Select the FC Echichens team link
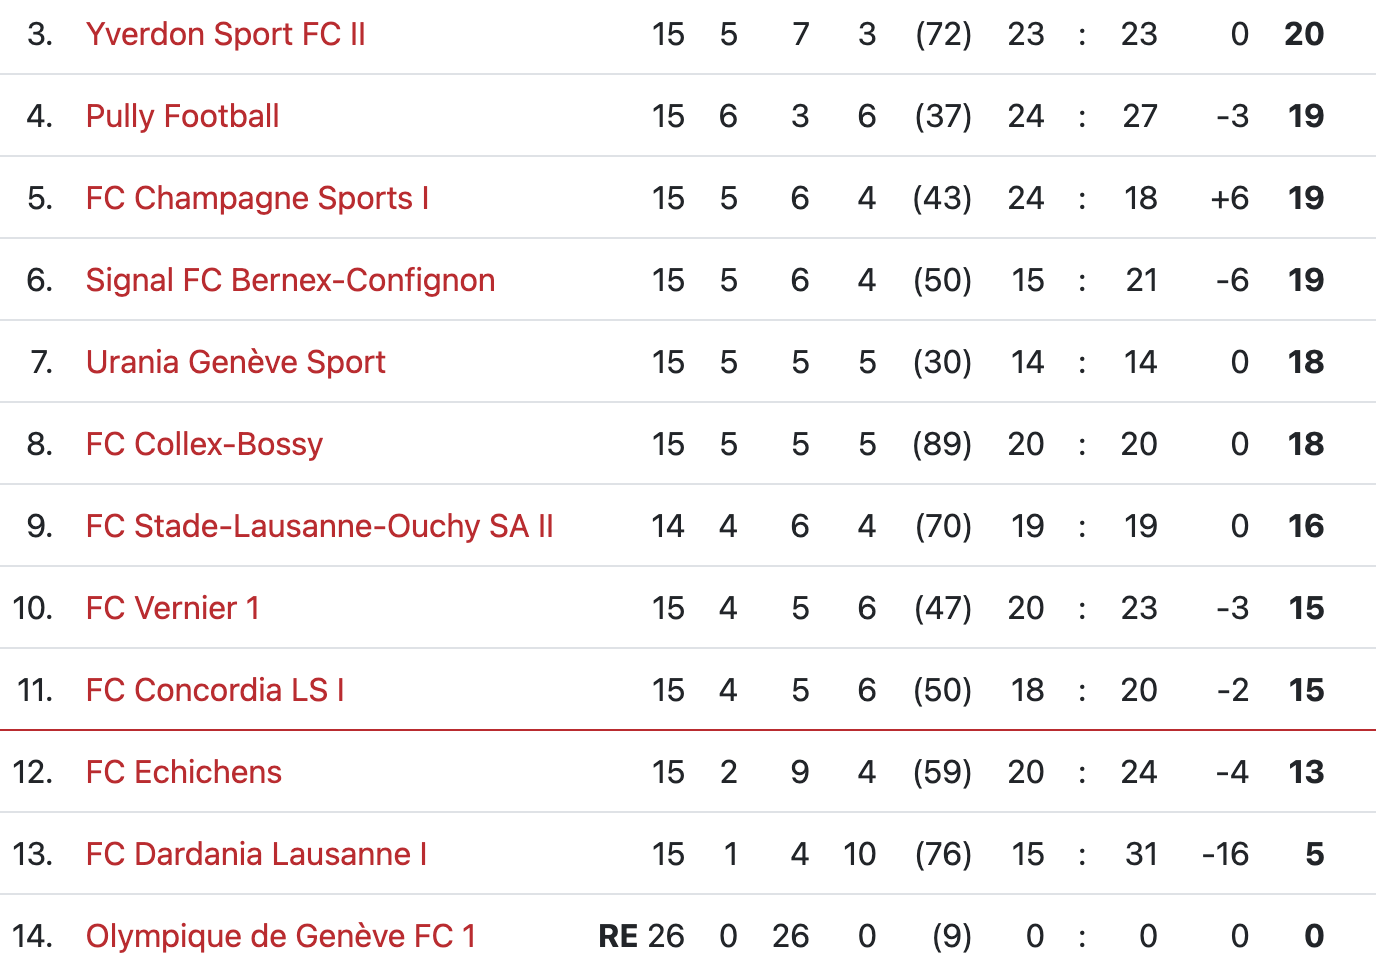The image size is (1376, 970). click(x=183, y=773)
